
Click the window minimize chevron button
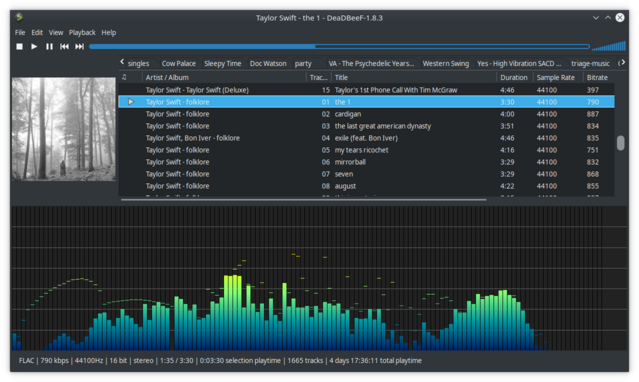tap(596, 18)
